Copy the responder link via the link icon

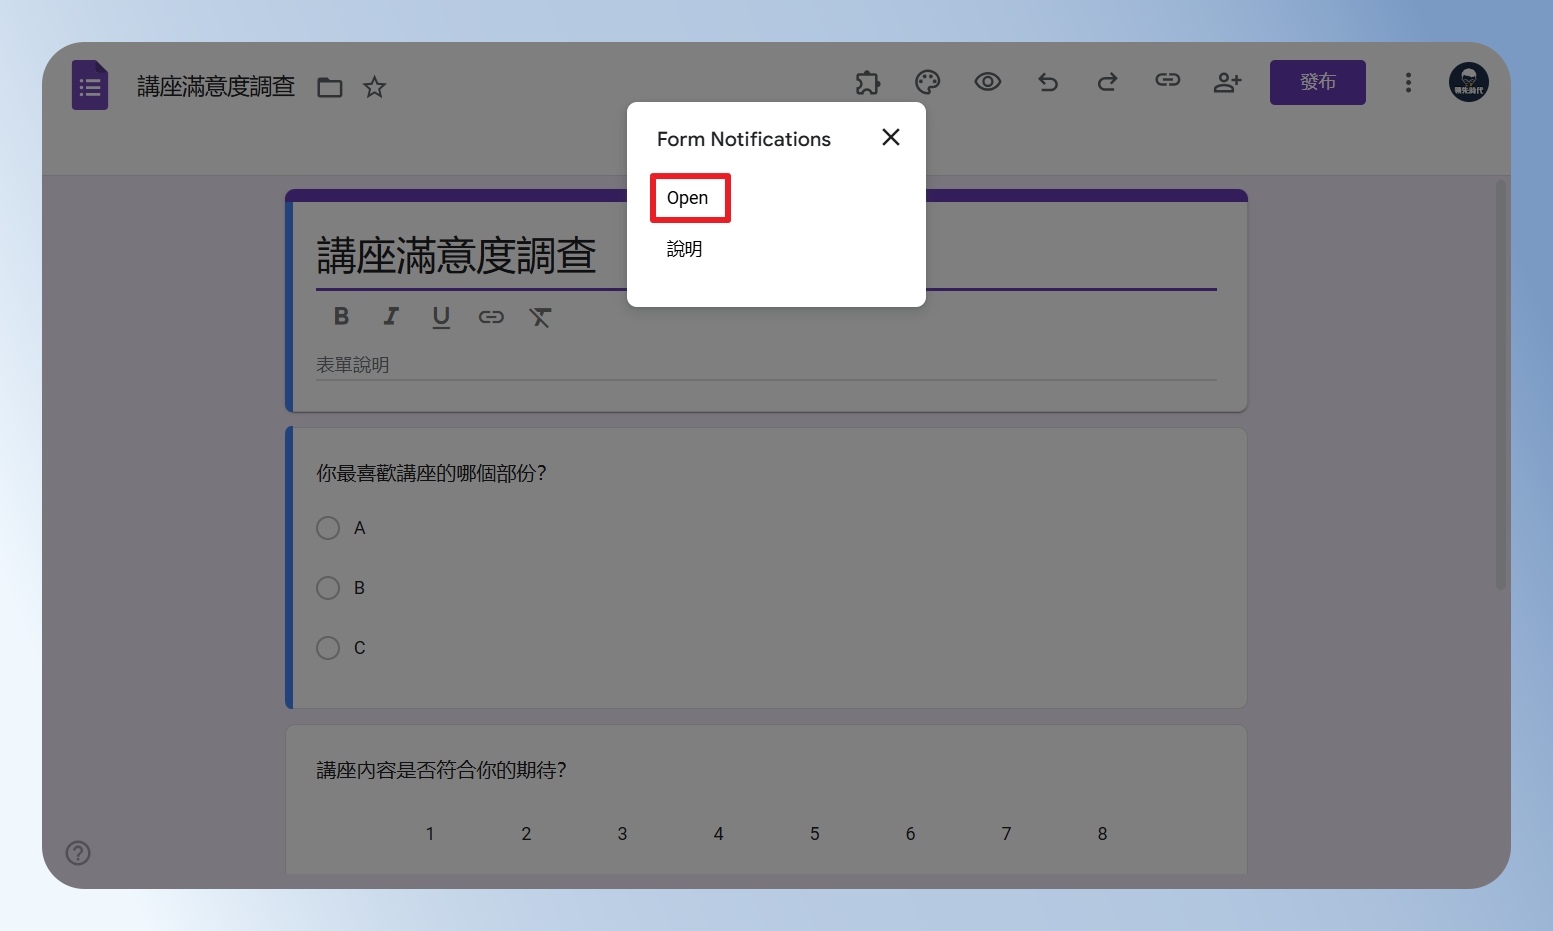[1168, 80]
